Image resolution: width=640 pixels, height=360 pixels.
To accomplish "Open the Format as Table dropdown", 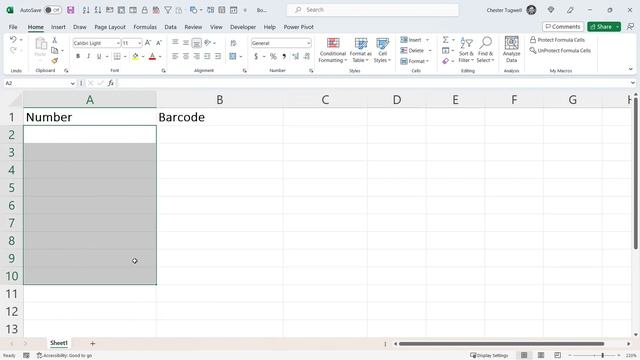I will pyautogui.click(x=361, y=50).
